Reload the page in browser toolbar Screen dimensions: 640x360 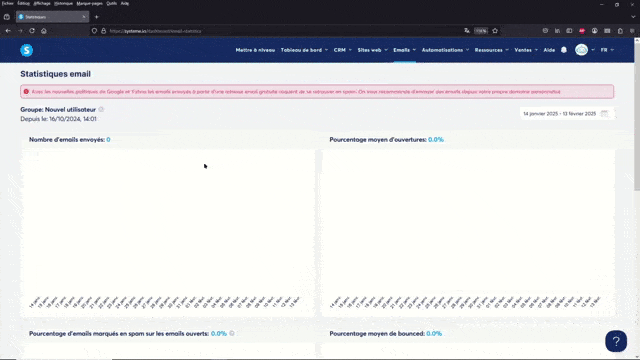tap(32, 31)
